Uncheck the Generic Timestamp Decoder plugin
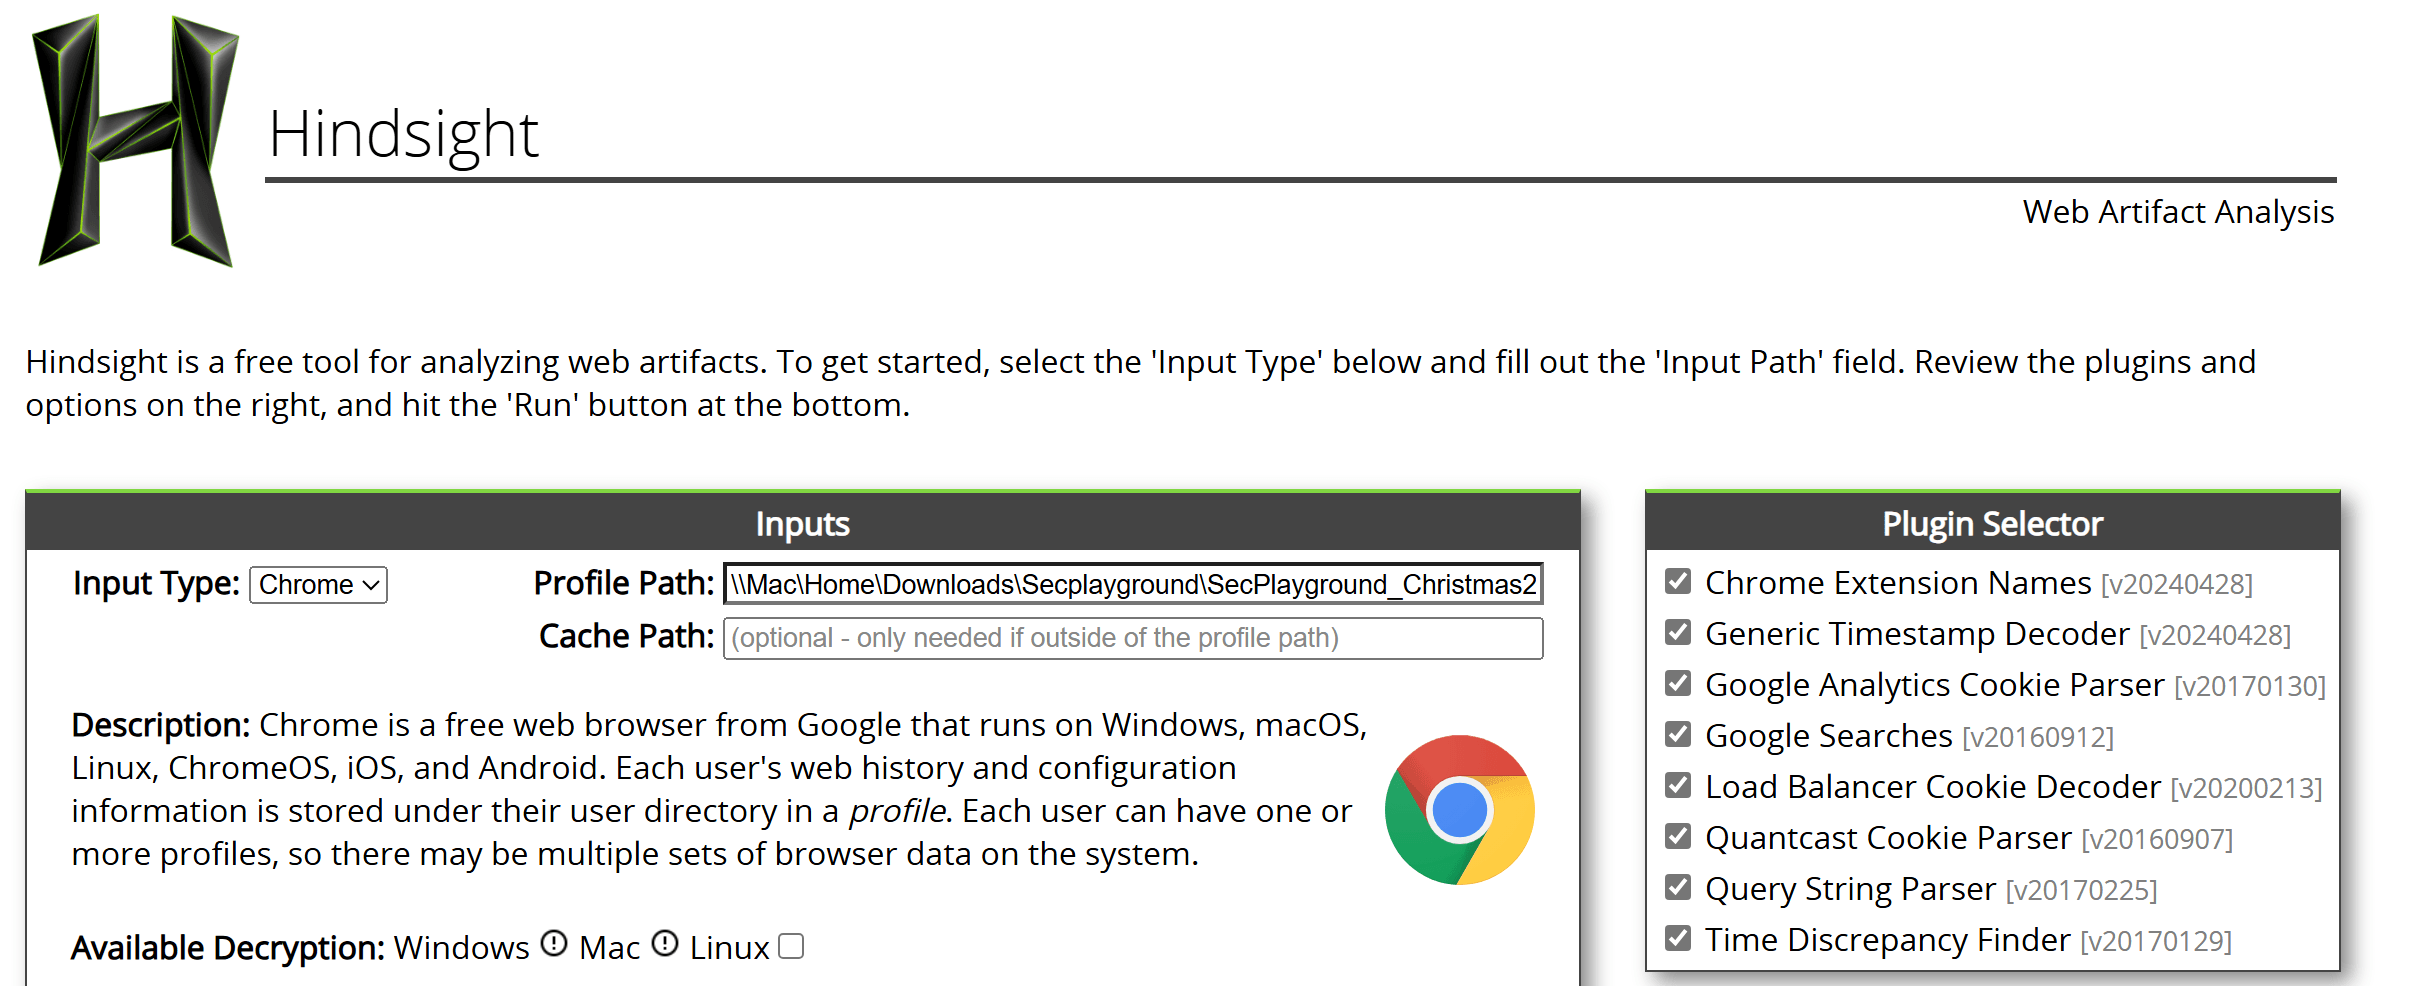The height and width of the screenshot is (986, 2410). click(1678, 632)
